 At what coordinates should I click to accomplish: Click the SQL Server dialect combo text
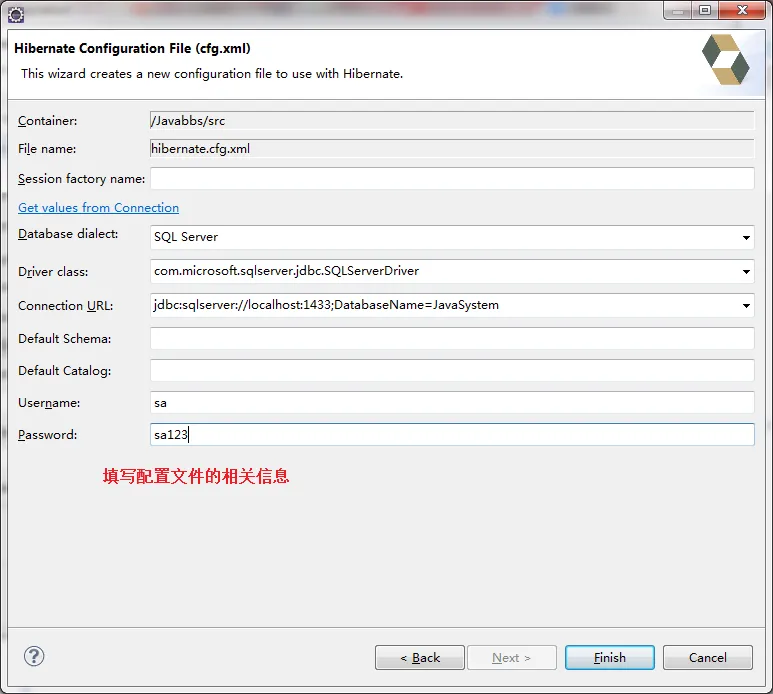186,237
